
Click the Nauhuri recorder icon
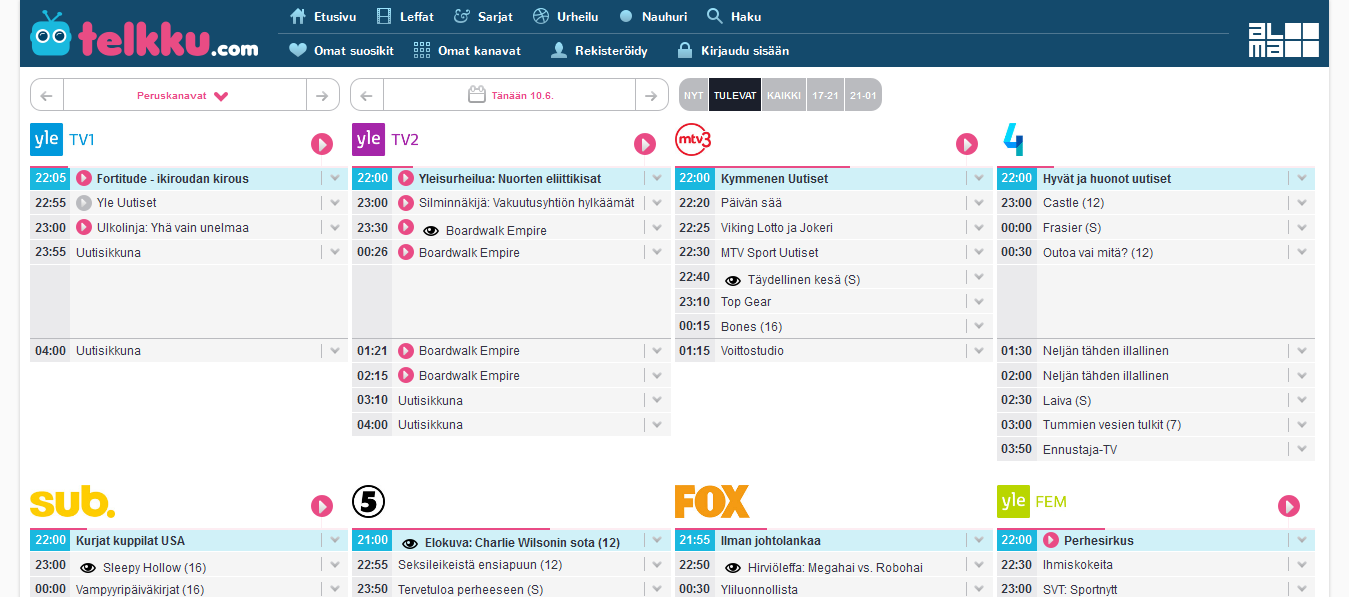[x=625, y=16]
